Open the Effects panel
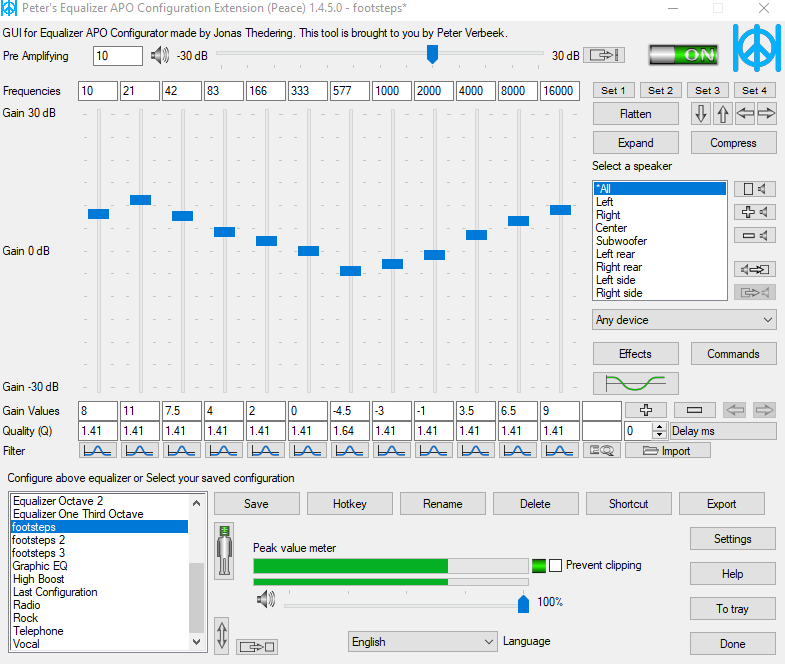This screenshot has height=664, width=785. (x=635, y=354)
